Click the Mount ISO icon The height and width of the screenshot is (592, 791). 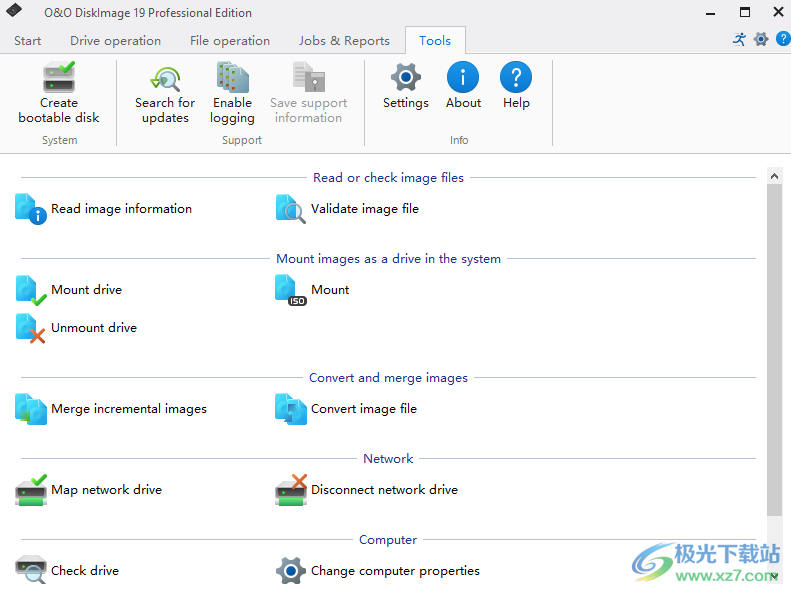291,290
